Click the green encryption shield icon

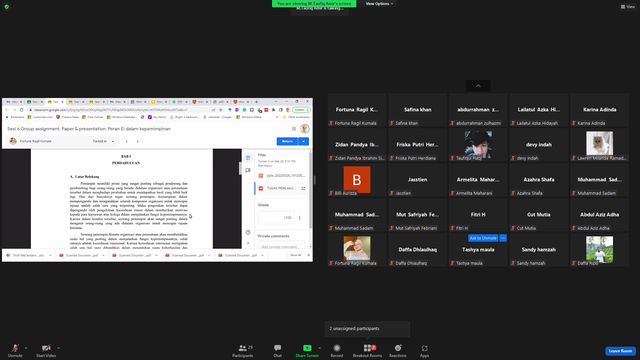point(7,7)
